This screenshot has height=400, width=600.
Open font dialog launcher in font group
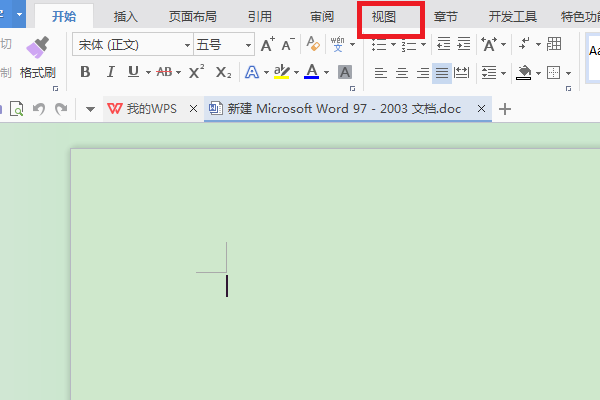tap(352, 89)
